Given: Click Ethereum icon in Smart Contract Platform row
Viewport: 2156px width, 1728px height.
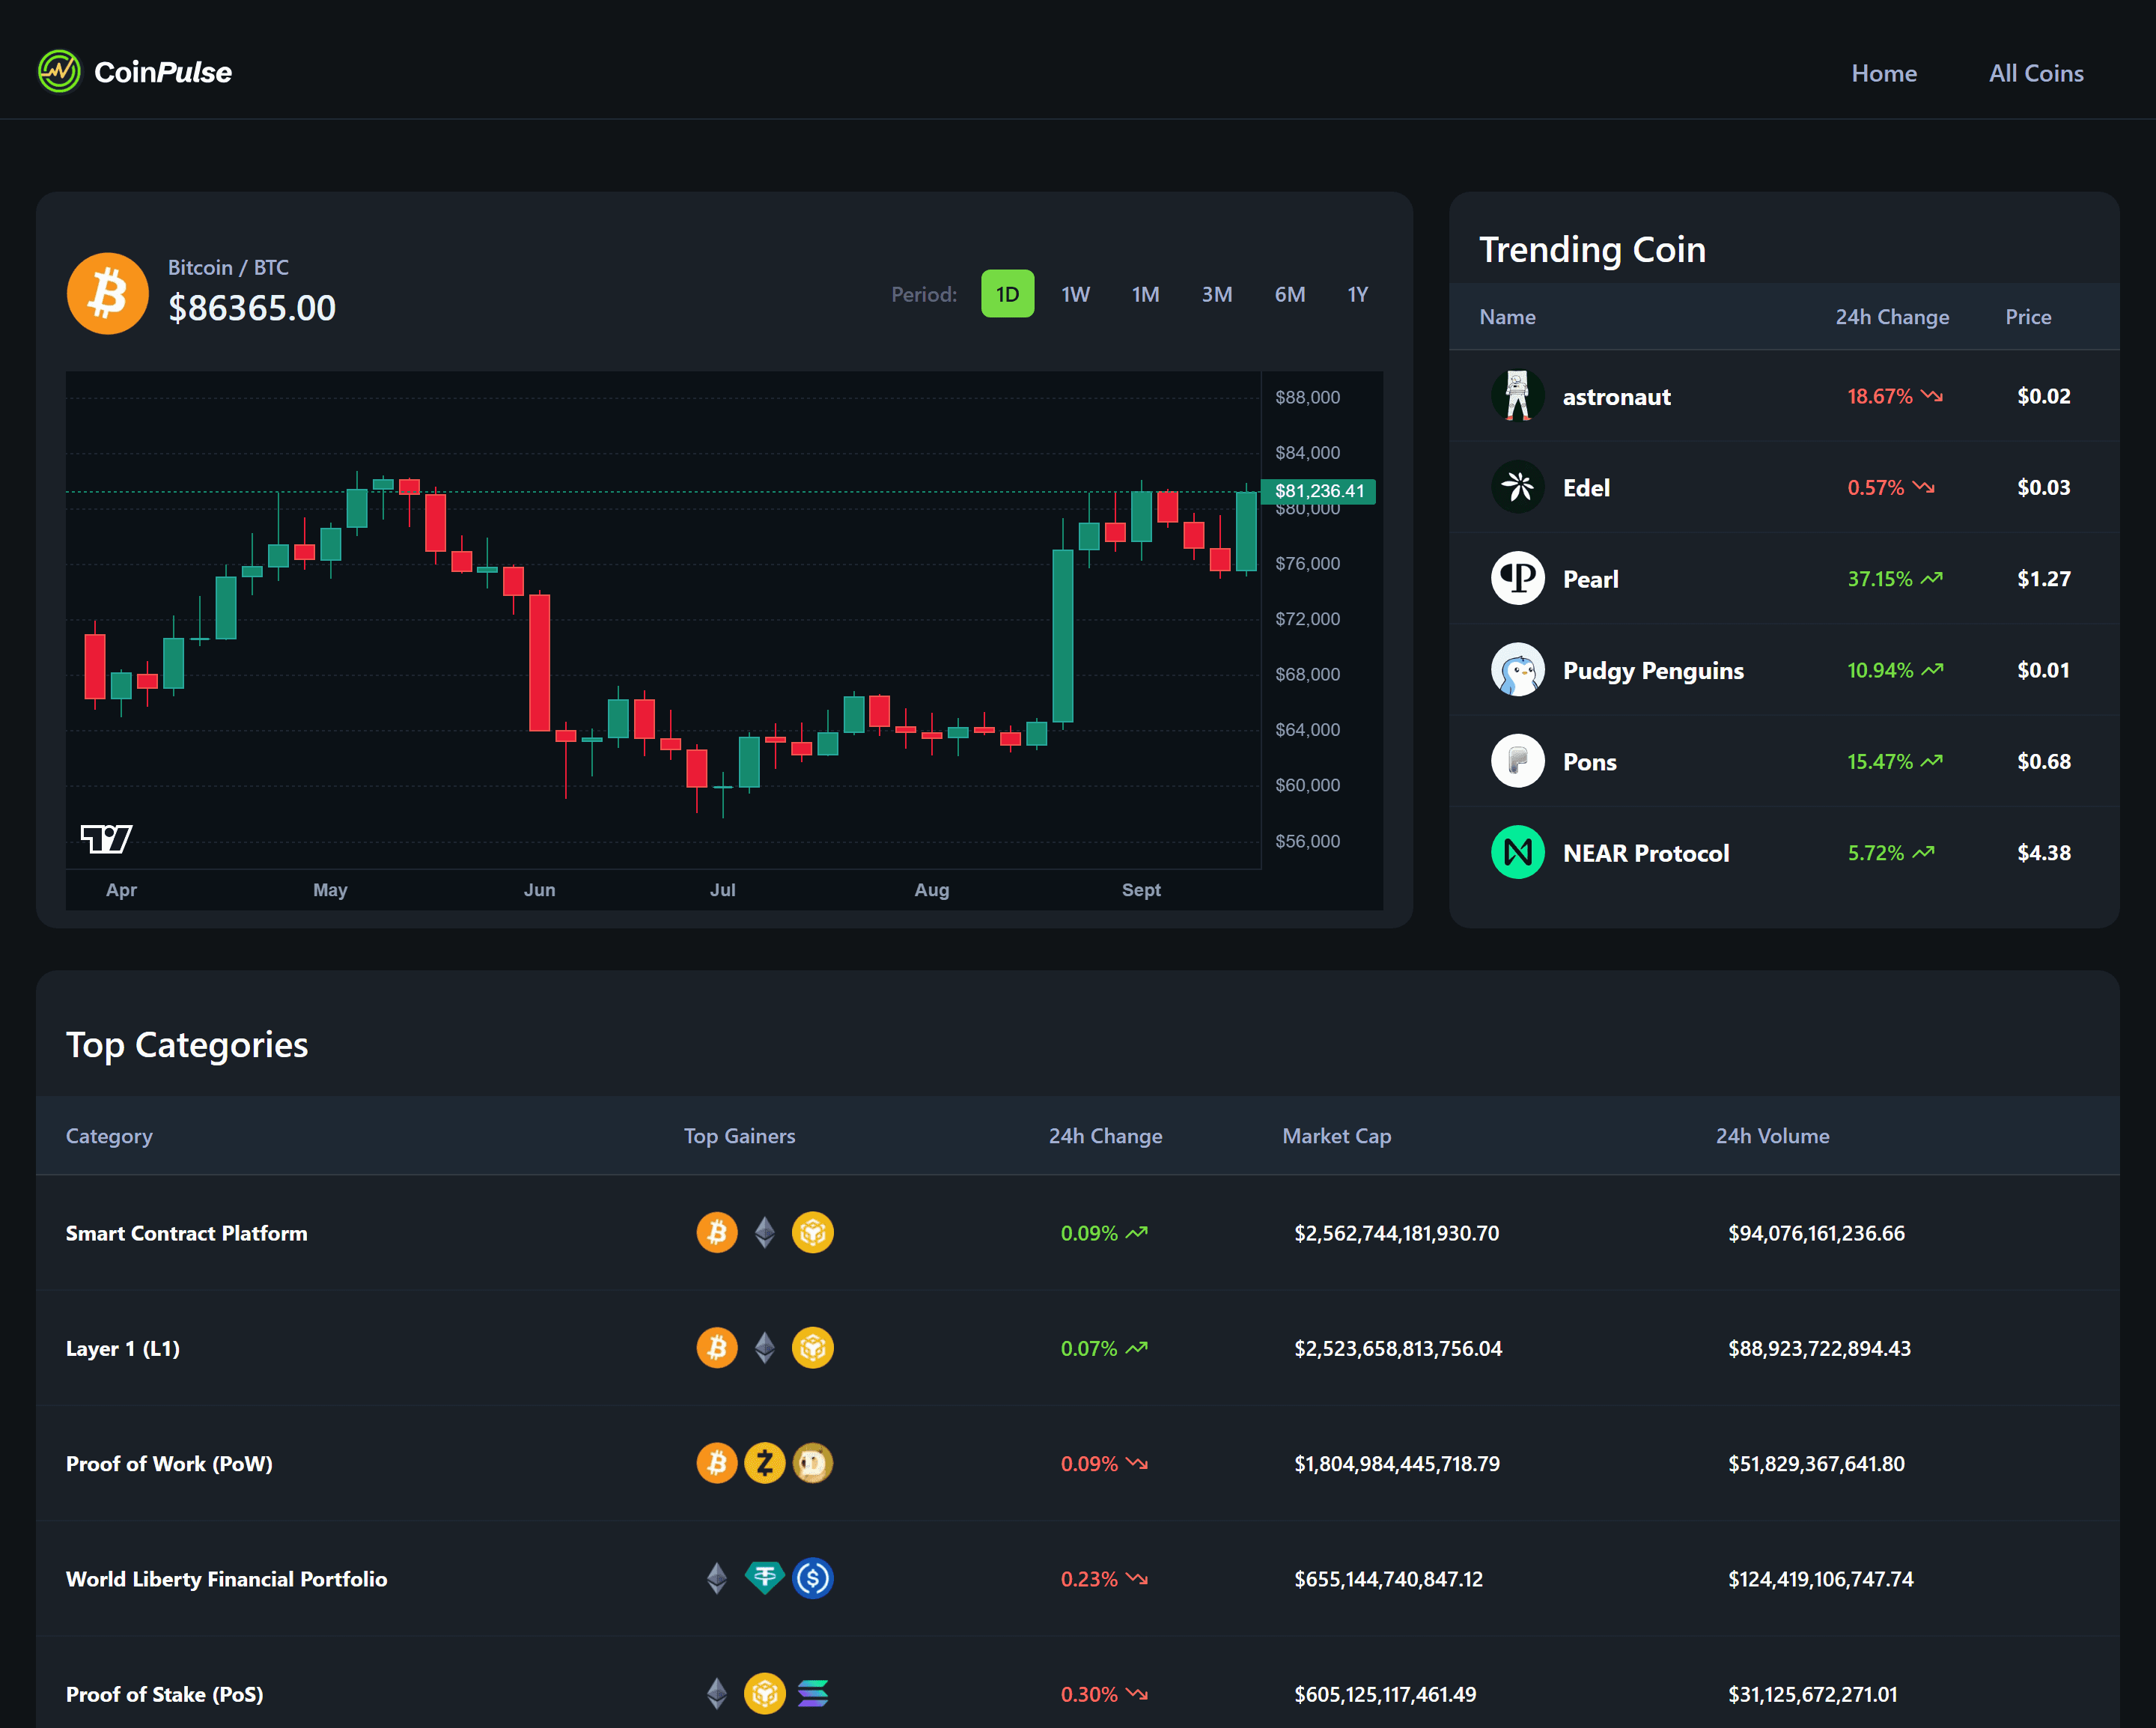Looking at the screenshot, I should pyautogui.click(x=765, y=1232).
